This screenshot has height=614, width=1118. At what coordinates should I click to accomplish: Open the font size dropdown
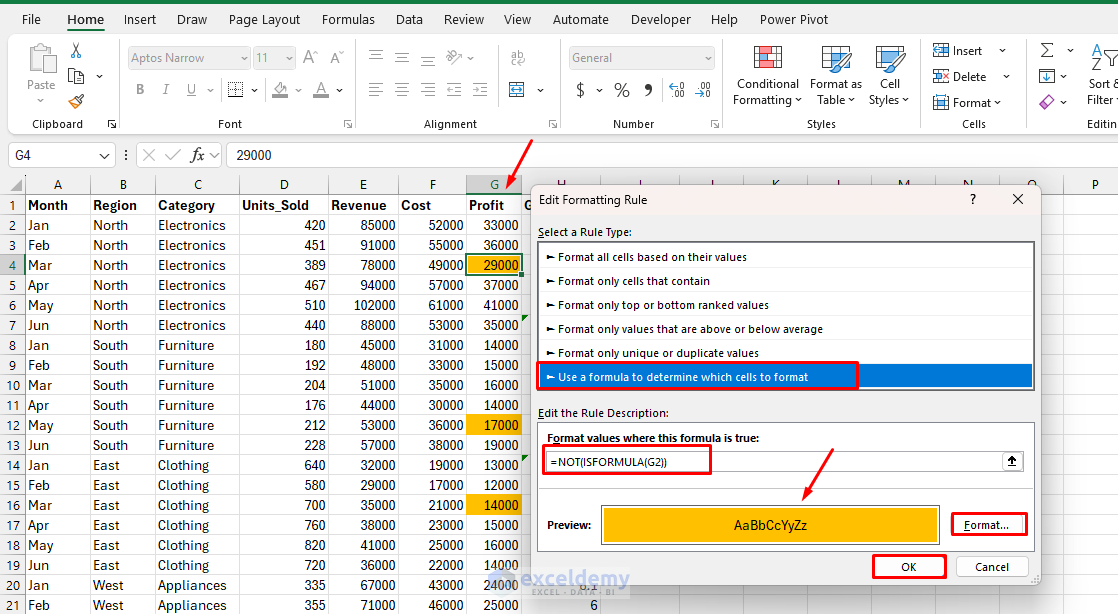click(289, 58)
